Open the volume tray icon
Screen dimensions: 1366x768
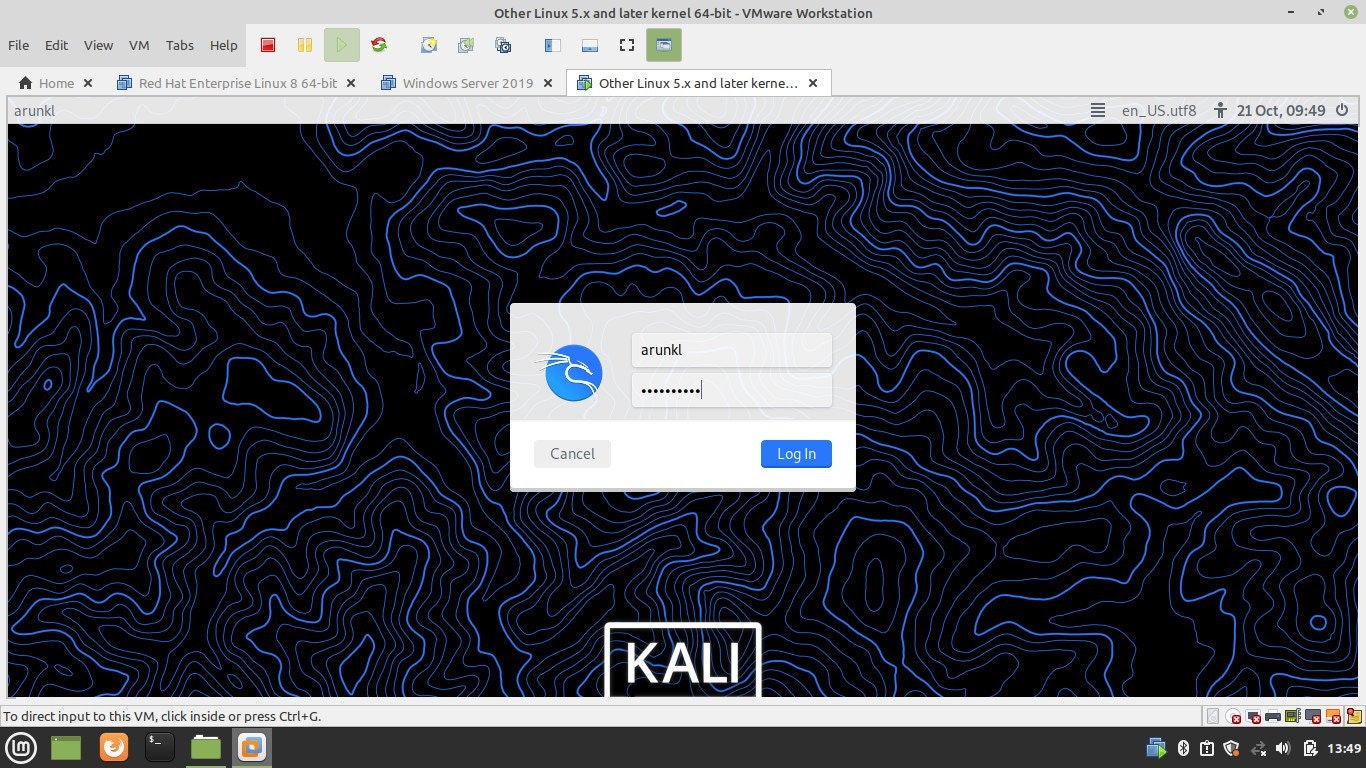(x=1283, y=748)
